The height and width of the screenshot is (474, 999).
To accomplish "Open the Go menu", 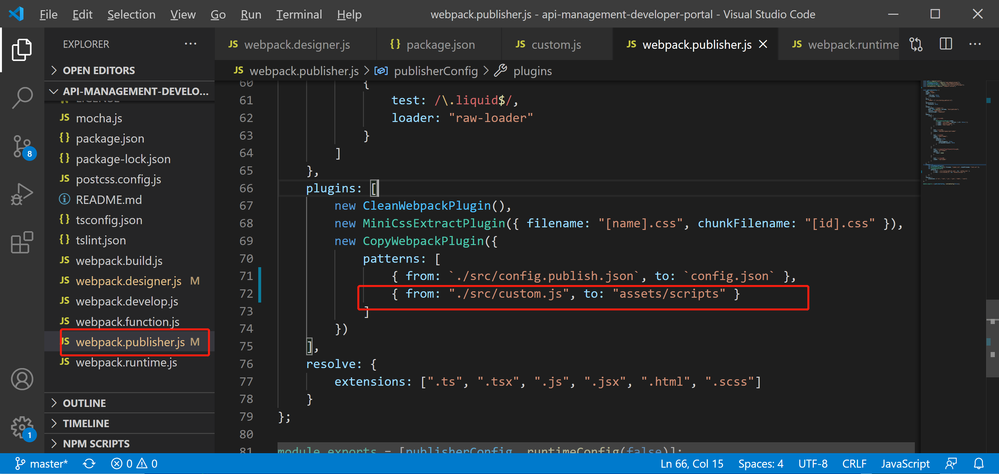I will click(x=218, y=14).
